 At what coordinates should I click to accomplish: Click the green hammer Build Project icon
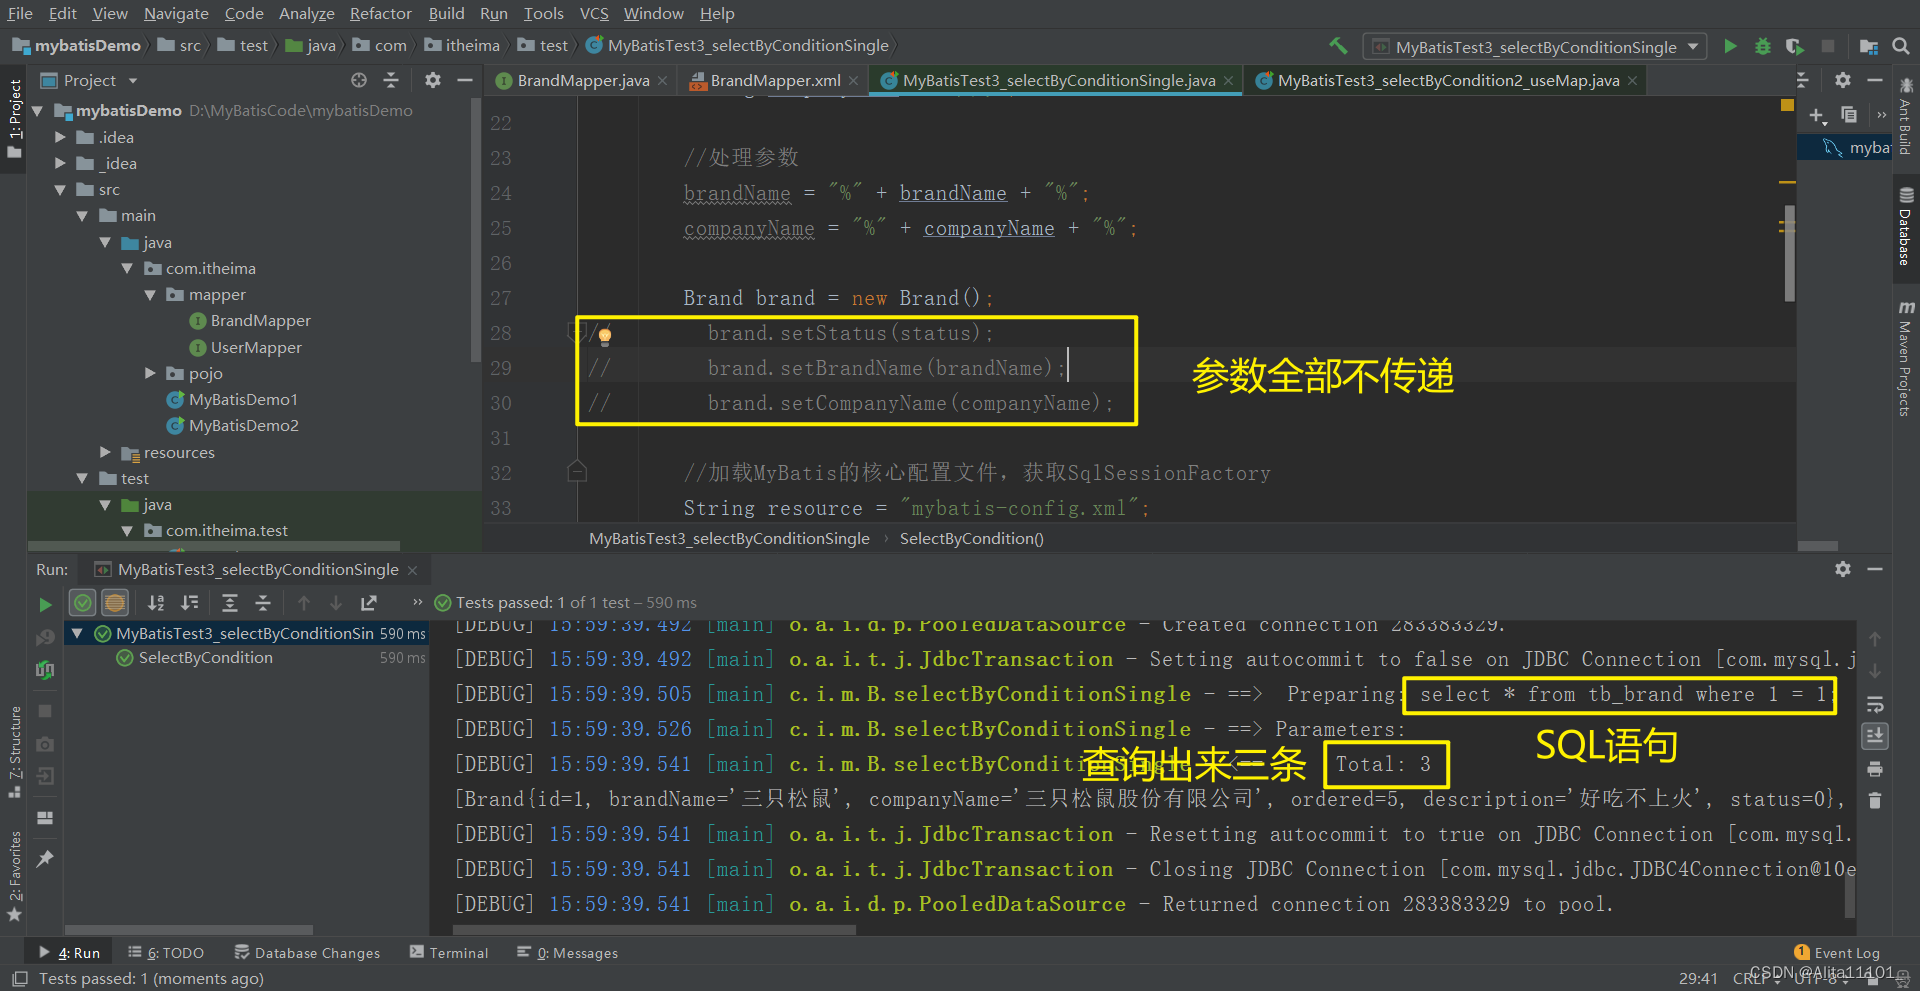[1338, 46]
